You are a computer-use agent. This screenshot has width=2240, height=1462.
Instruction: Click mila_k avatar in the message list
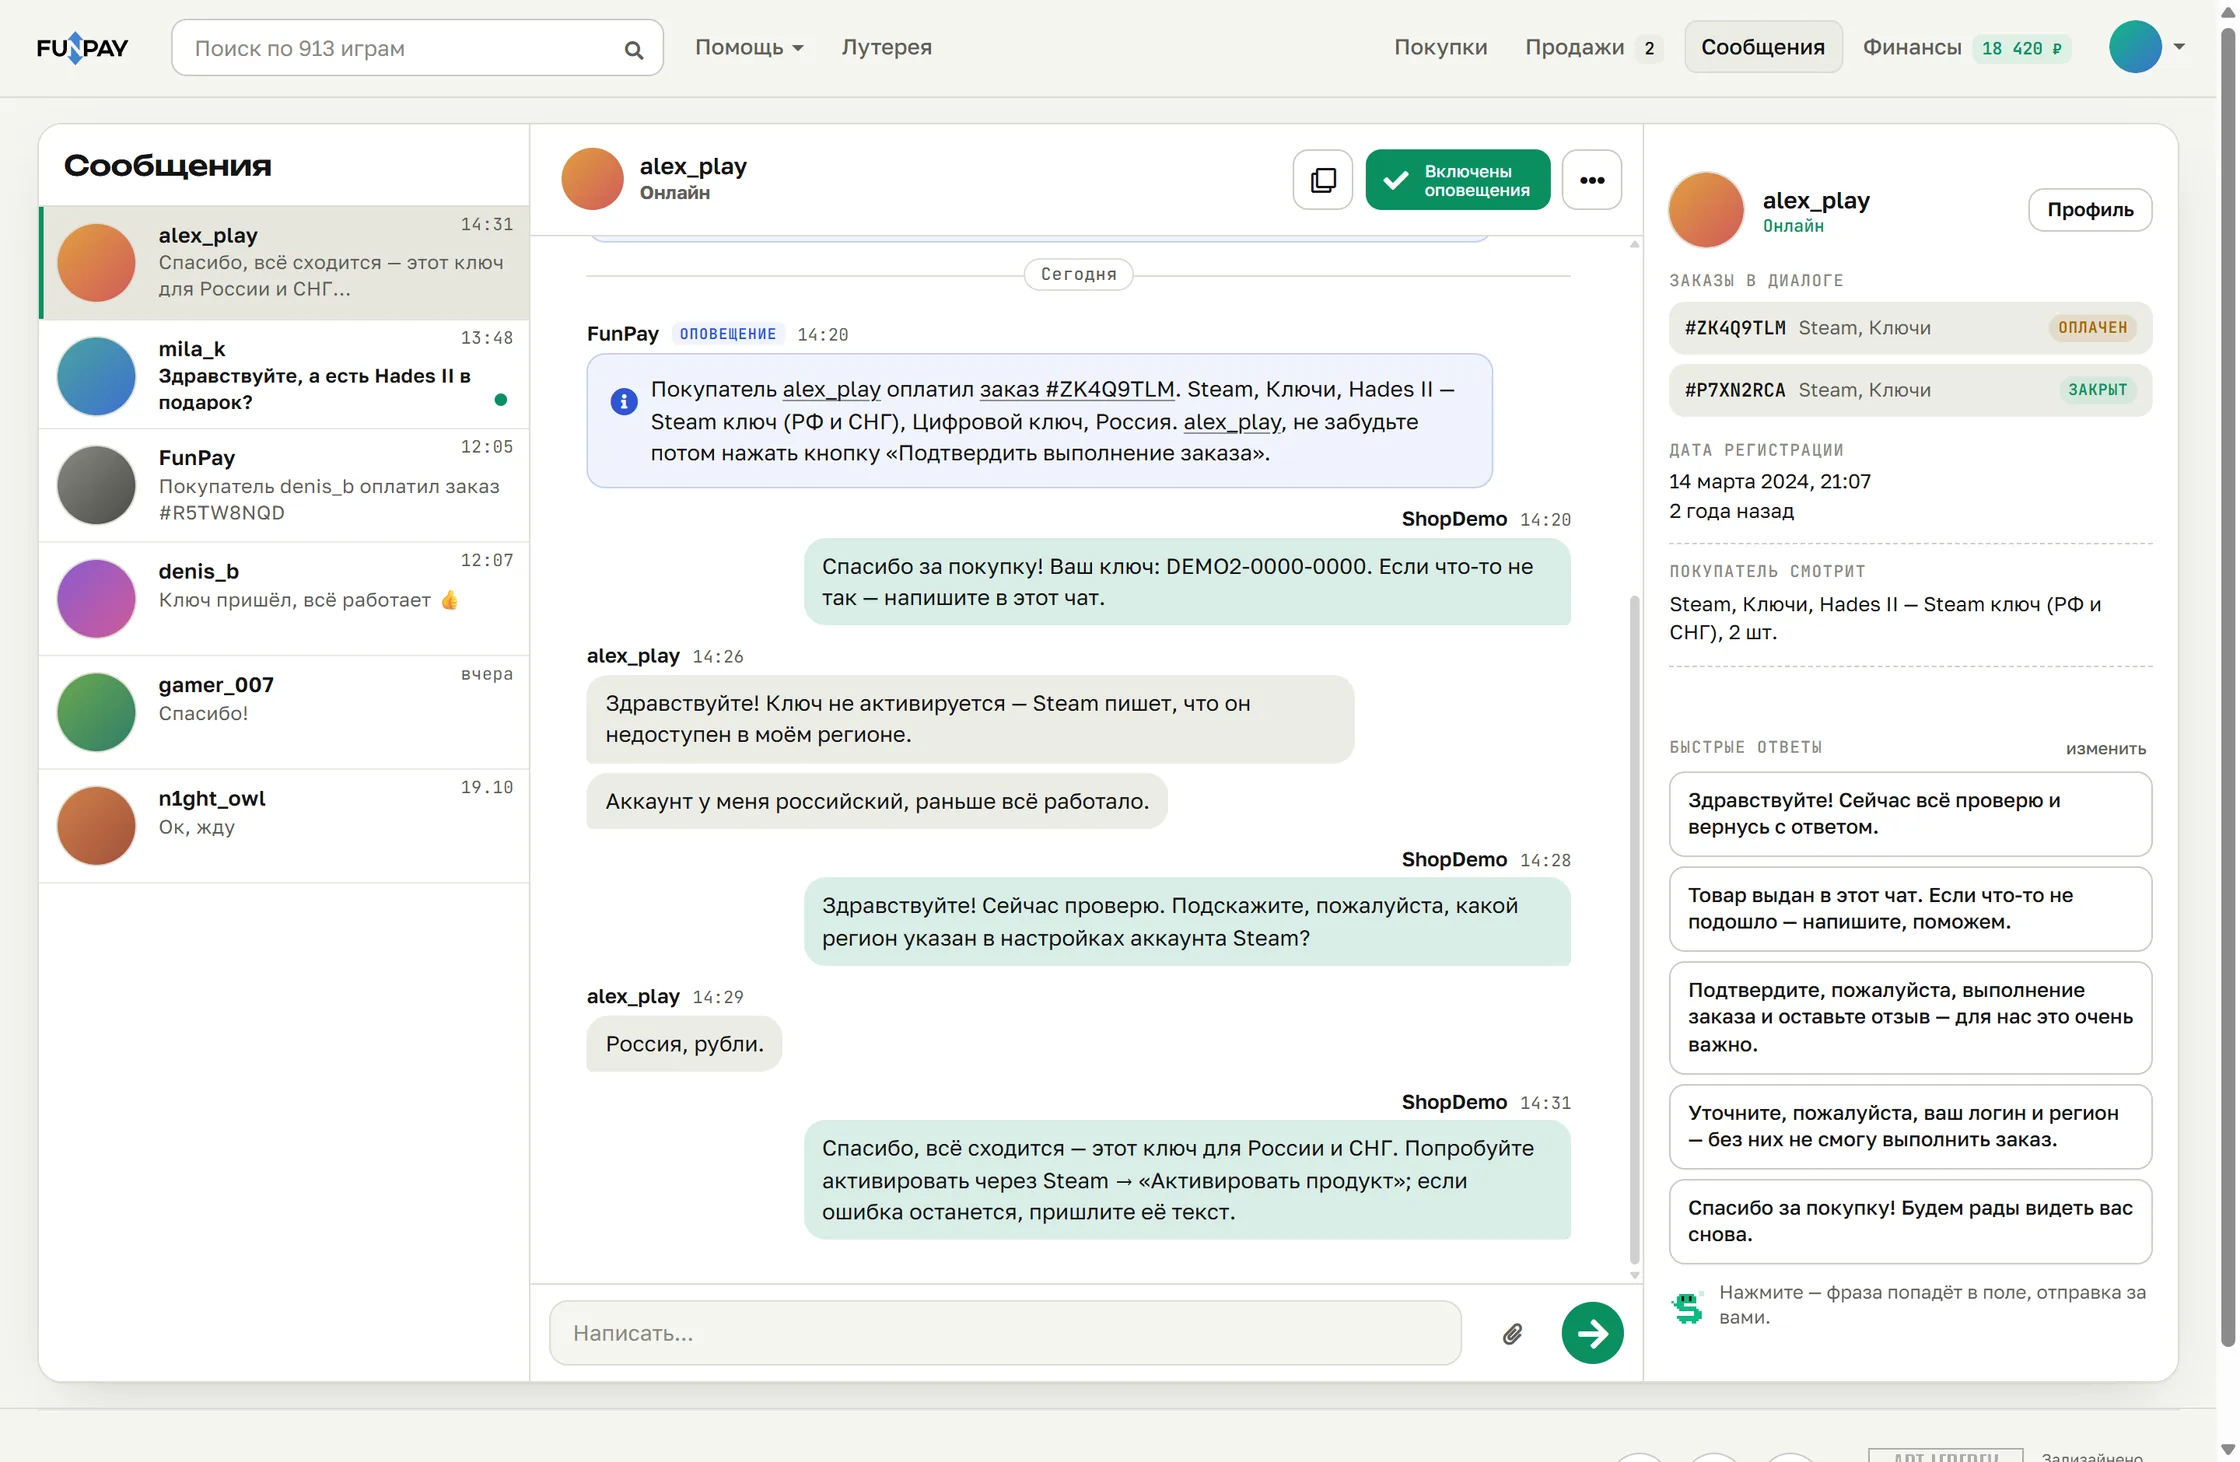click(x=96, y=376)
